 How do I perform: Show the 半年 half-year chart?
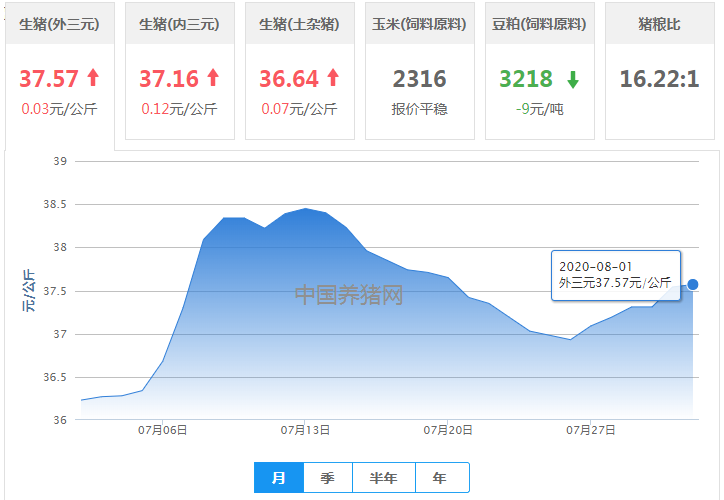pos(384,478)
